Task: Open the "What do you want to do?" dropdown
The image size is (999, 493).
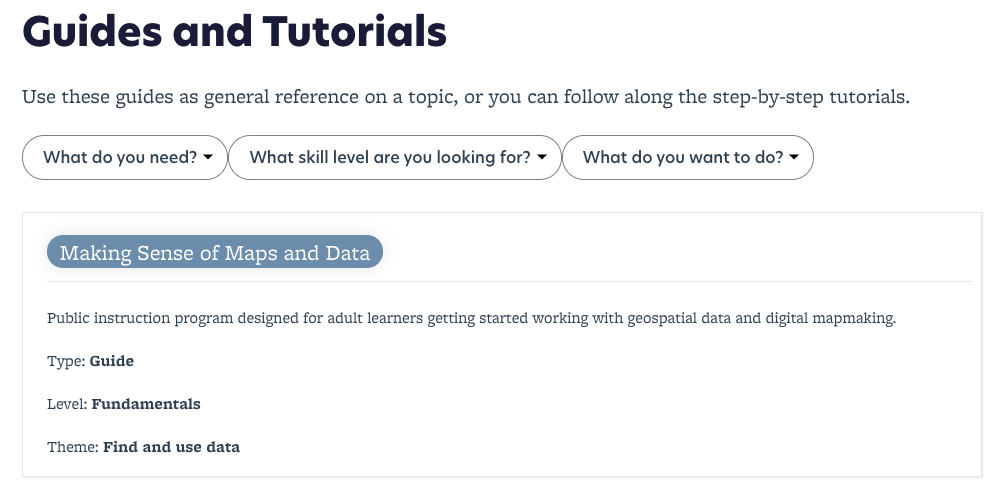Action: coord(688,157)
